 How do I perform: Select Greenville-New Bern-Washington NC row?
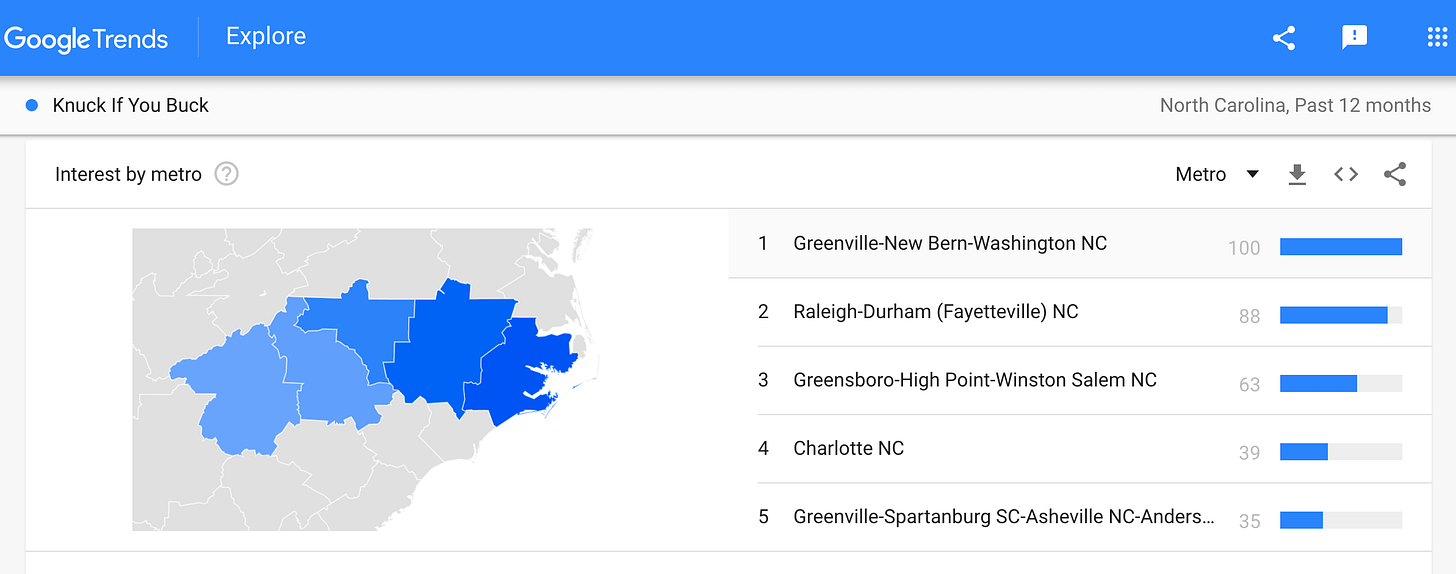(x=949, y=243)
